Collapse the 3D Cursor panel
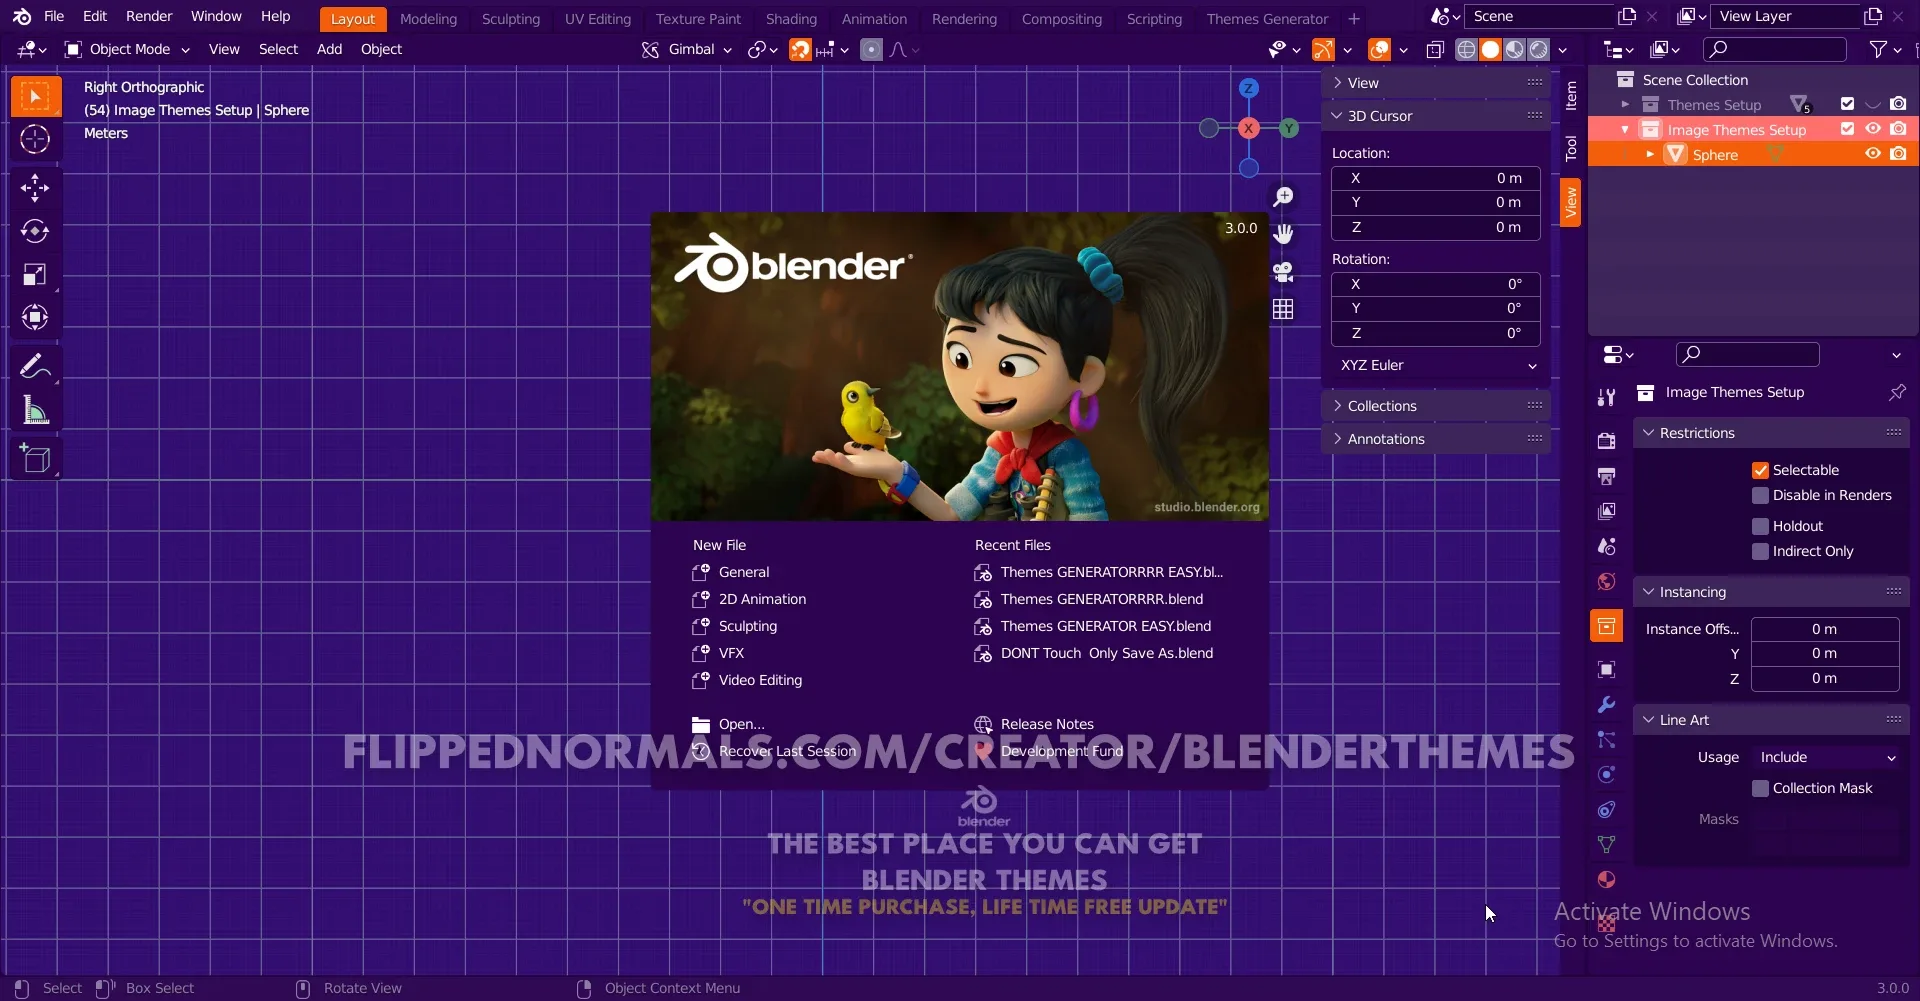The width and height of the screenshot is (1920, 1001). tap(1436, 116)
